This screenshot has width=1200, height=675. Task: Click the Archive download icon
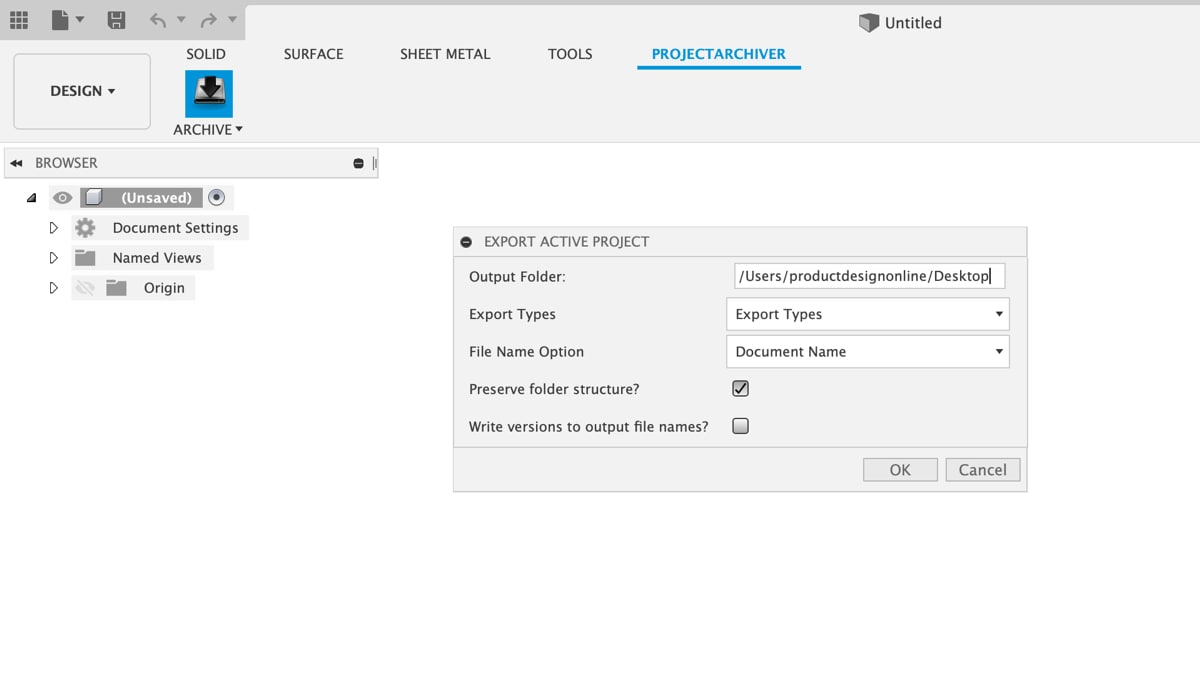(209, 94)
